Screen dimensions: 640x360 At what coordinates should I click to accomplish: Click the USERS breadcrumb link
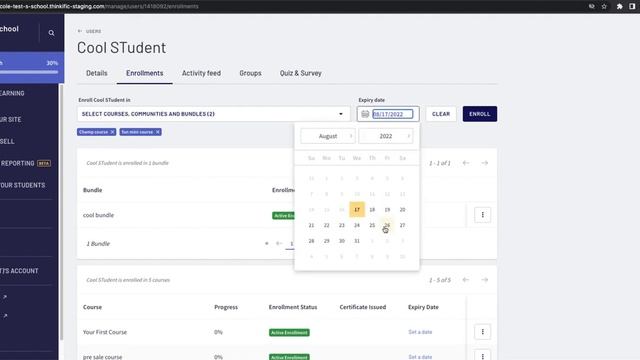click(93, 31)
